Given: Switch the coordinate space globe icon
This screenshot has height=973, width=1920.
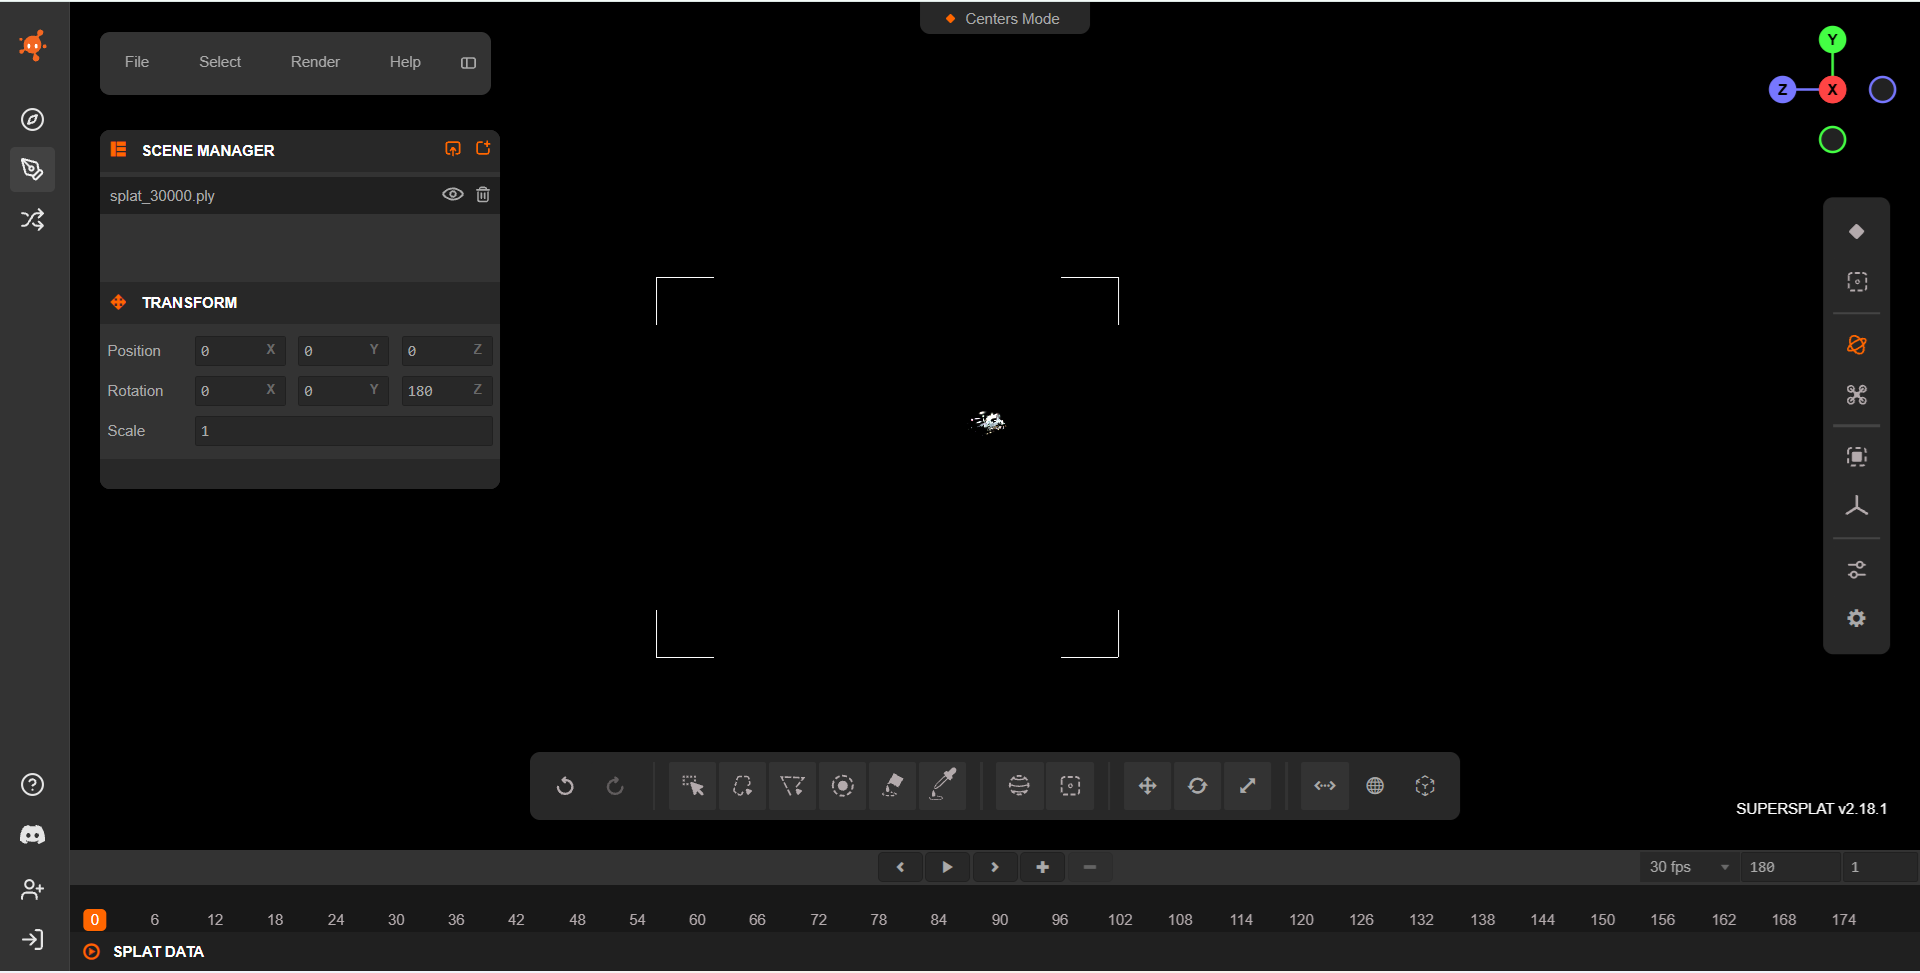Looking at the screenshot, I should tap(1375, 786).
